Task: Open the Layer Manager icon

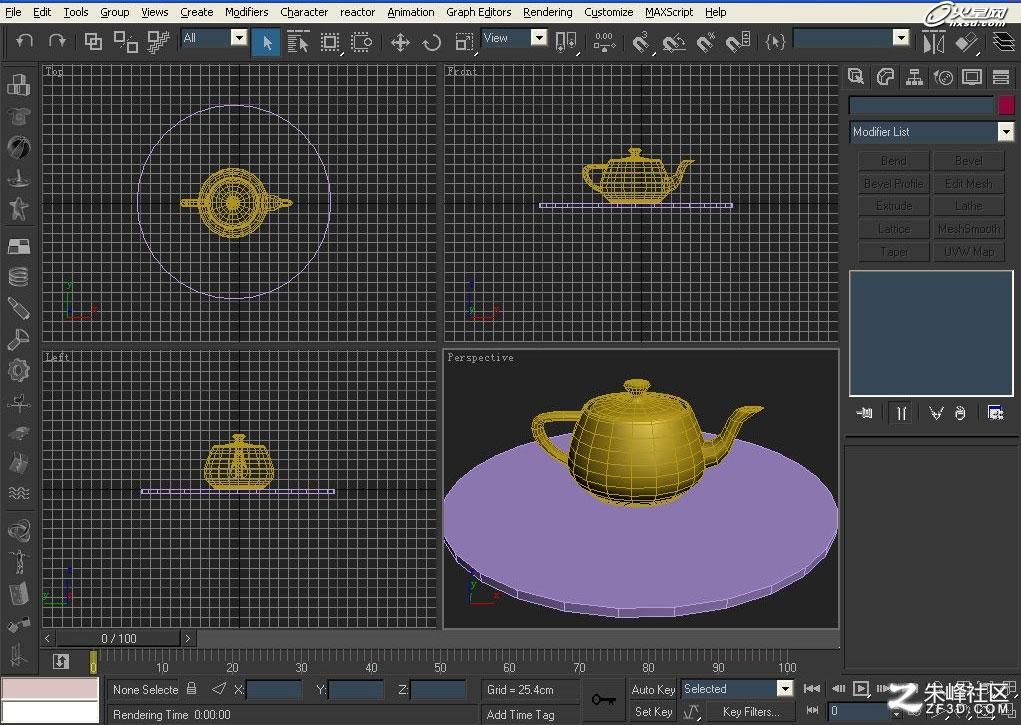Action: coord(1004,42)
